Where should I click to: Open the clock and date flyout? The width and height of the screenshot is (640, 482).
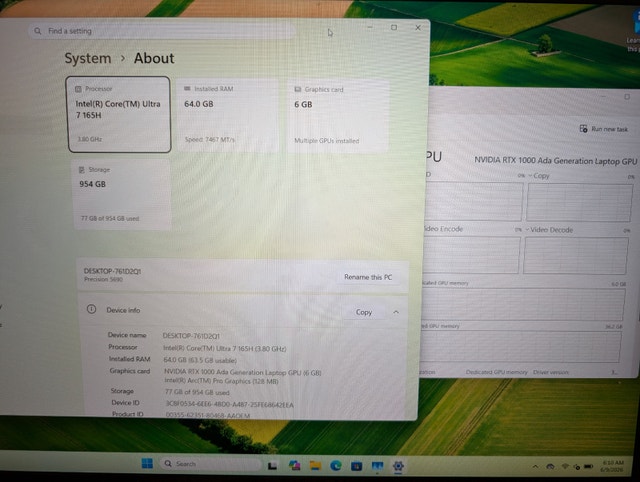(613, 466)
